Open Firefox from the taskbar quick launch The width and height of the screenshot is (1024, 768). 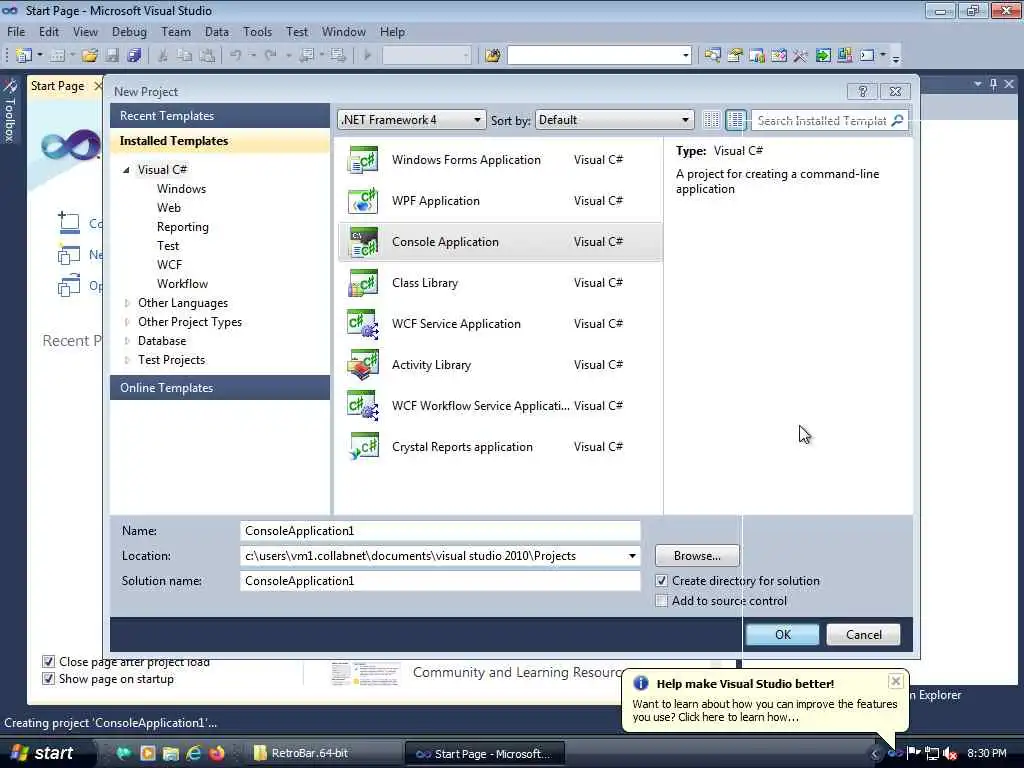[x=217, y=753]
